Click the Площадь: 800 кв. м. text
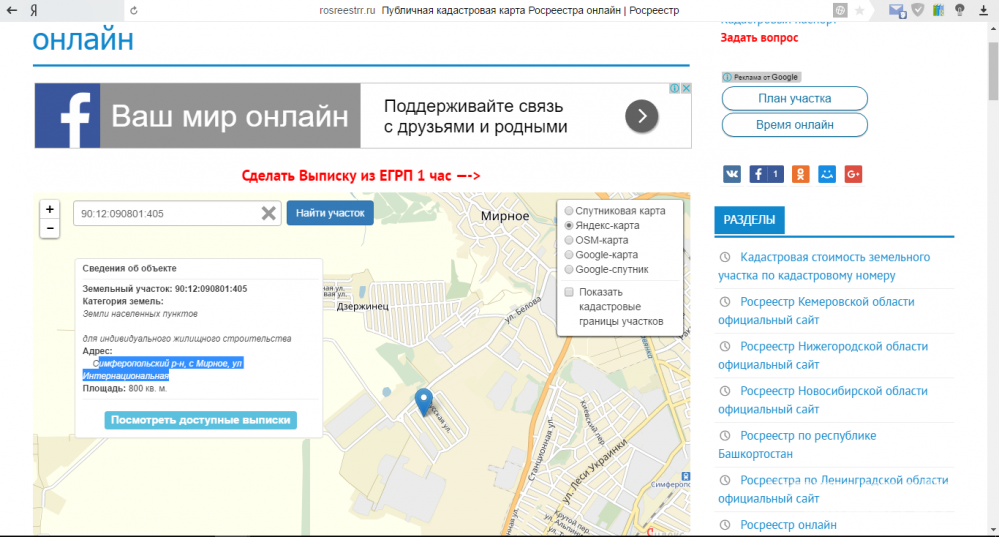Viewport: 999px width, 537px height. click(x=124, y=388)
